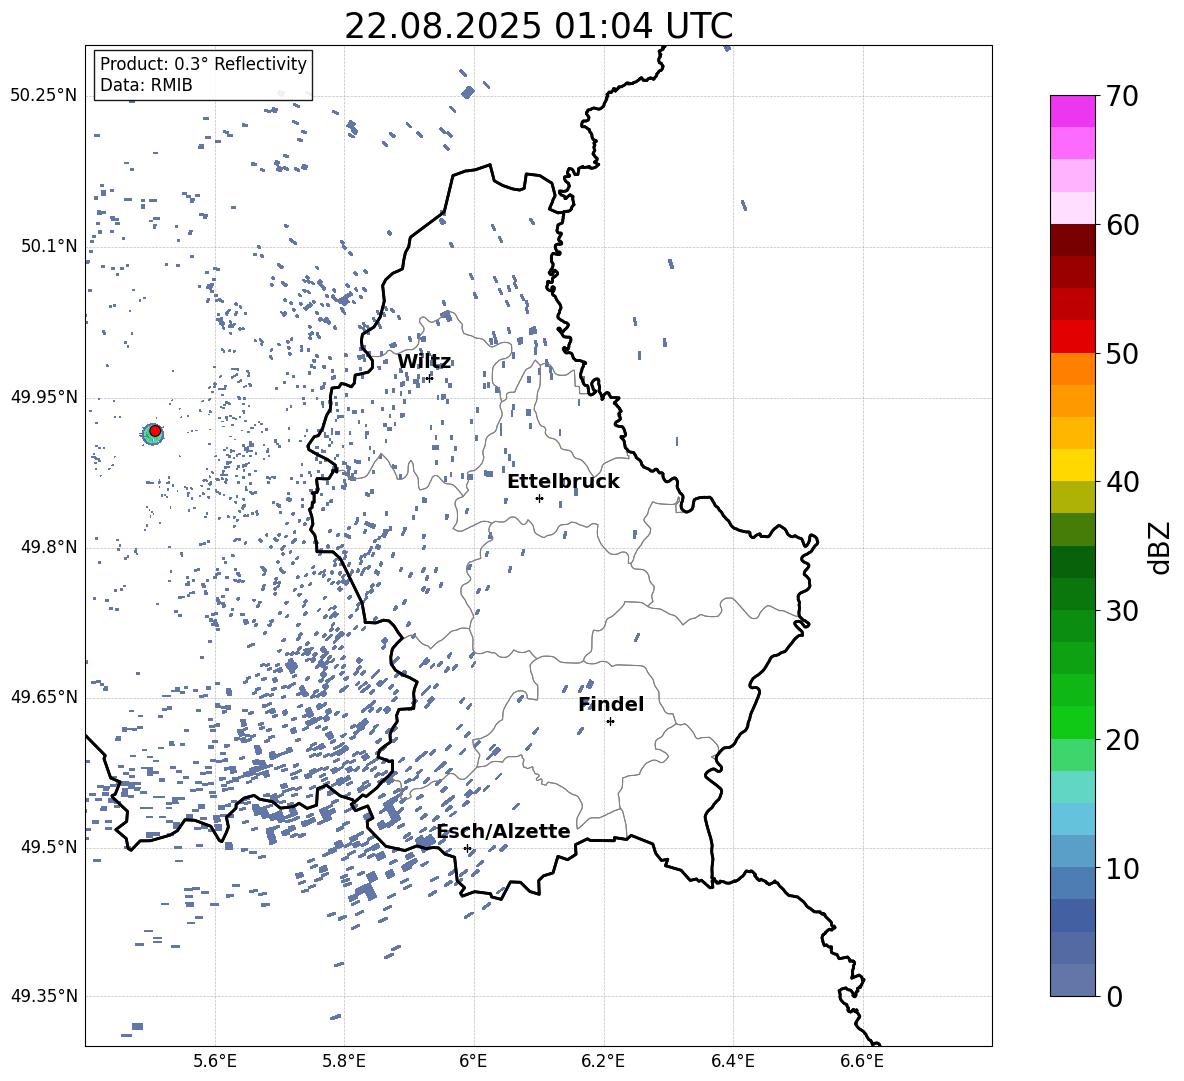Click the 6.6°E longitude tick label
This screenshot has height=1081, width=1184.
point(862,1061)
